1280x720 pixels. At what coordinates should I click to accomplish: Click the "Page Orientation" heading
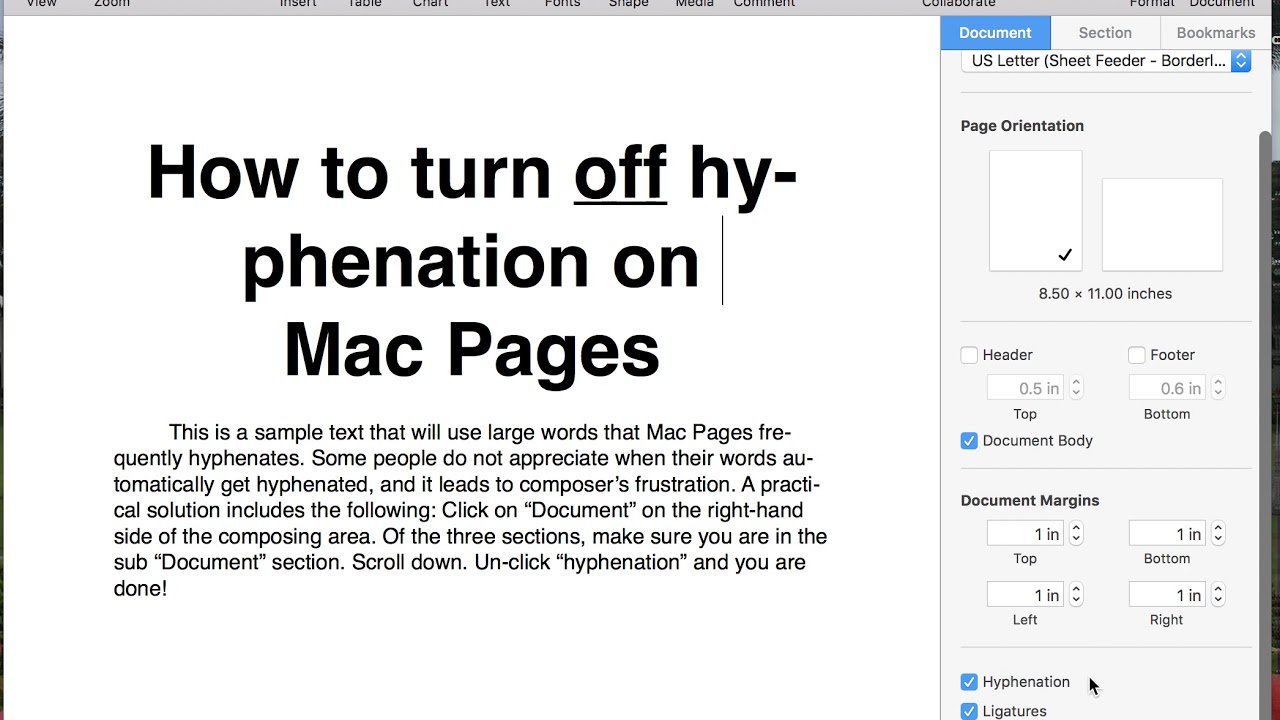pos(1022,126)
